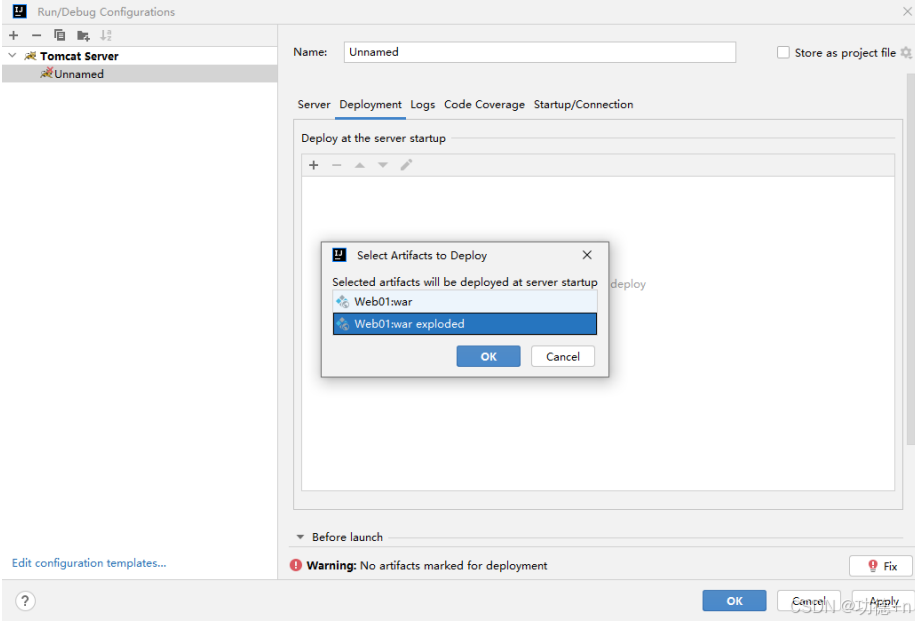The height and width of the screenshot is (622, 915).
Task: Add a new run configuration with plus icon
Action: click(13, 36)
